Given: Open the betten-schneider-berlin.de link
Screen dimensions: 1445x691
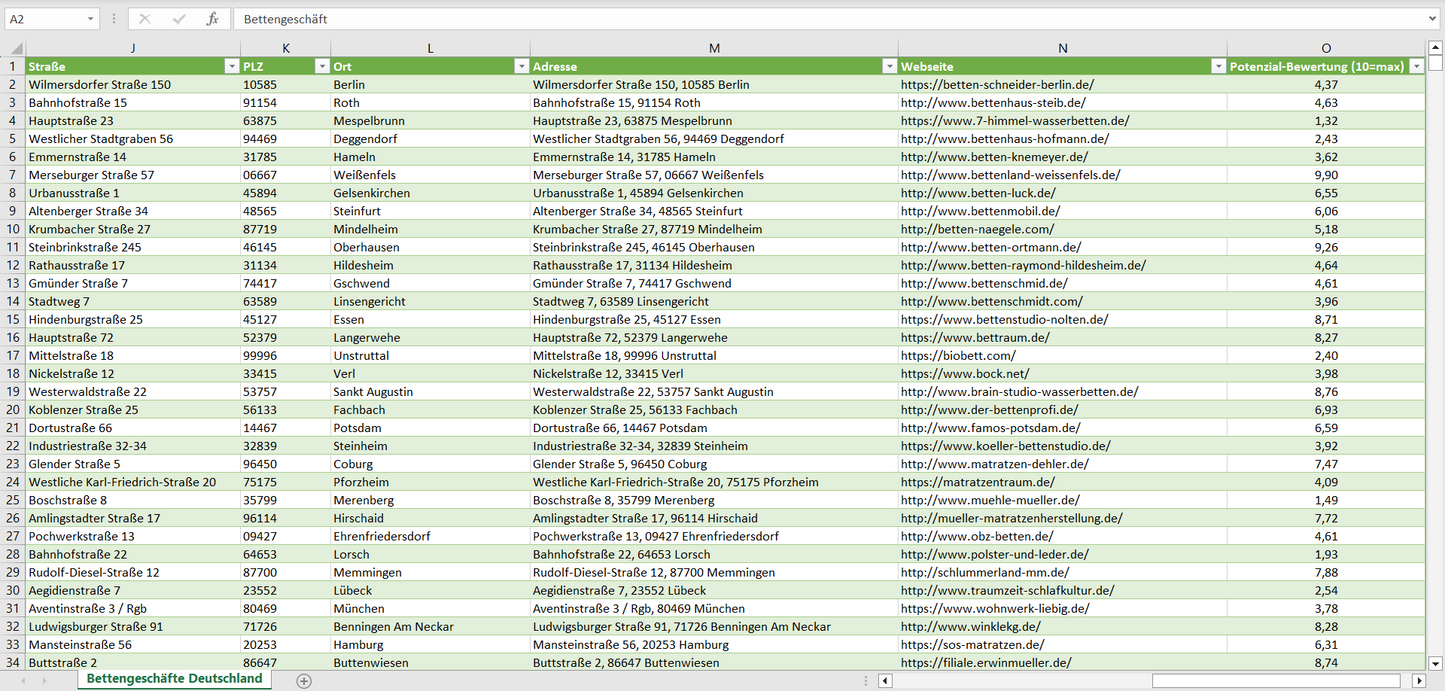Looking at the screenshot, I should 997,85.
